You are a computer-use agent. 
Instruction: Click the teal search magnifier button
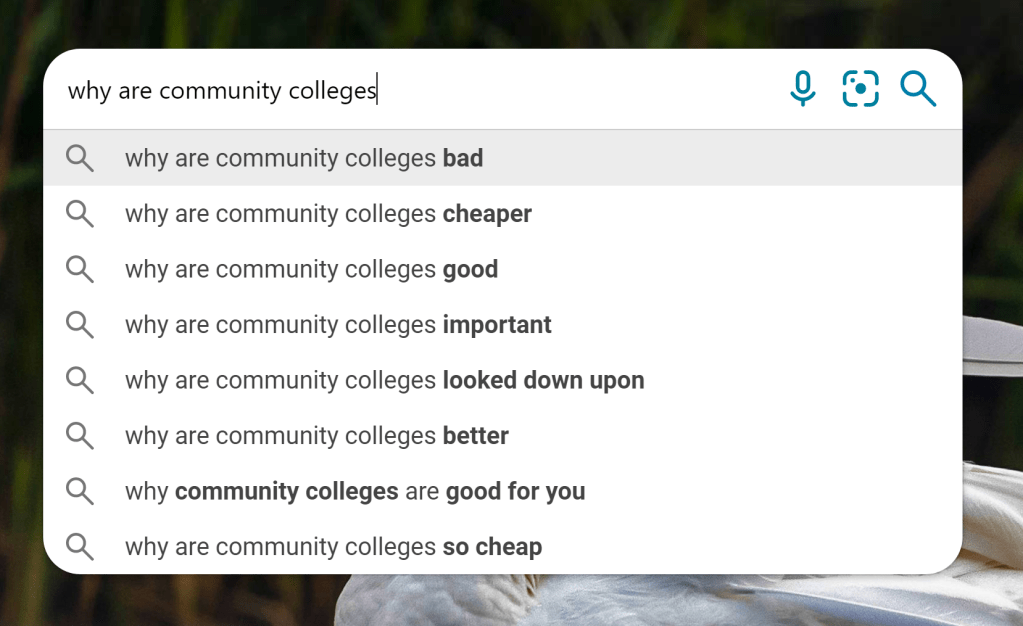917,89
